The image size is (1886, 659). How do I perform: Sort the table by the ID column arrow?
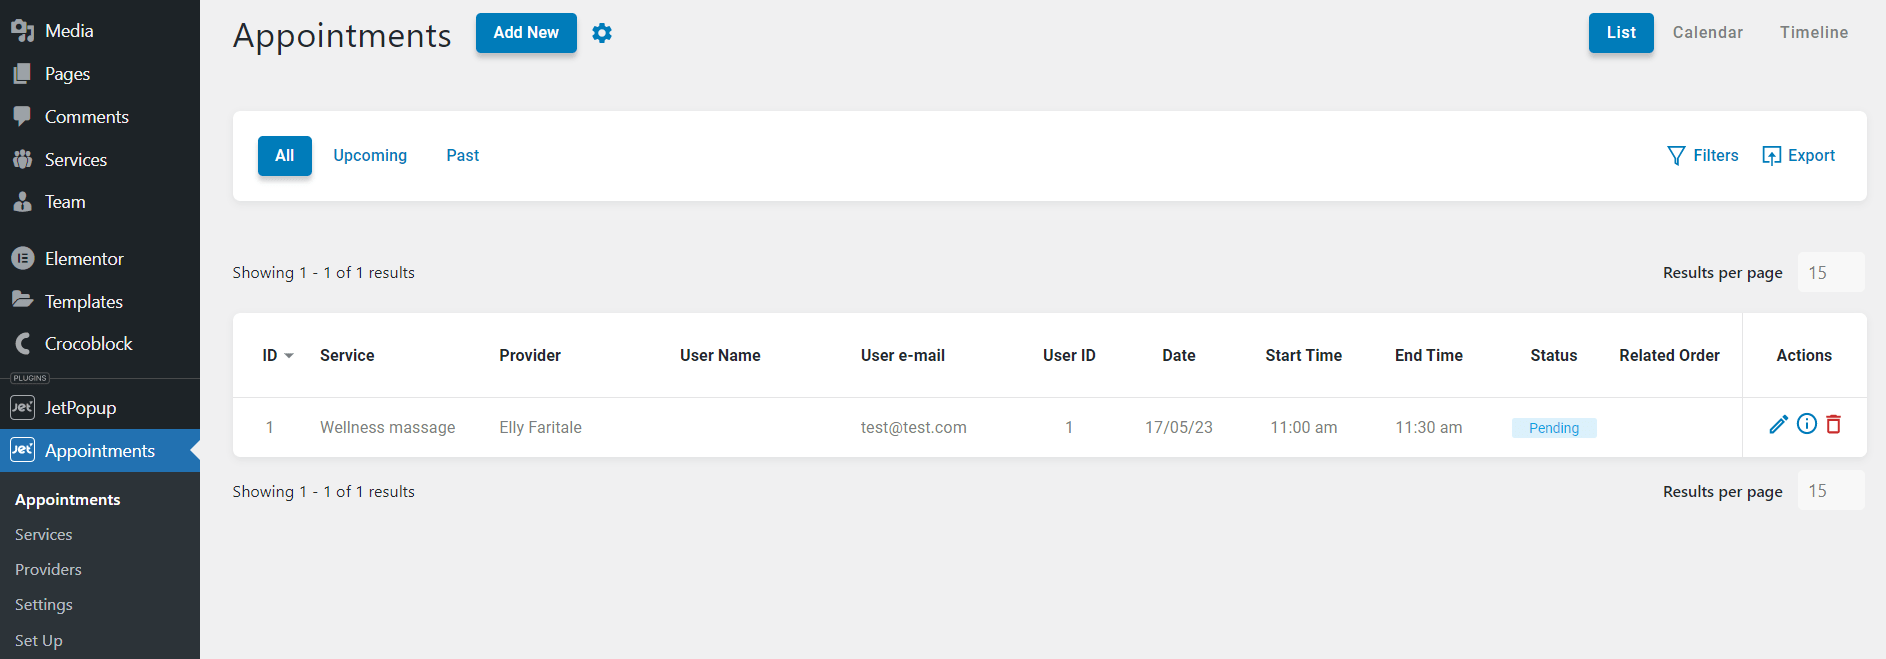point(289,356)
